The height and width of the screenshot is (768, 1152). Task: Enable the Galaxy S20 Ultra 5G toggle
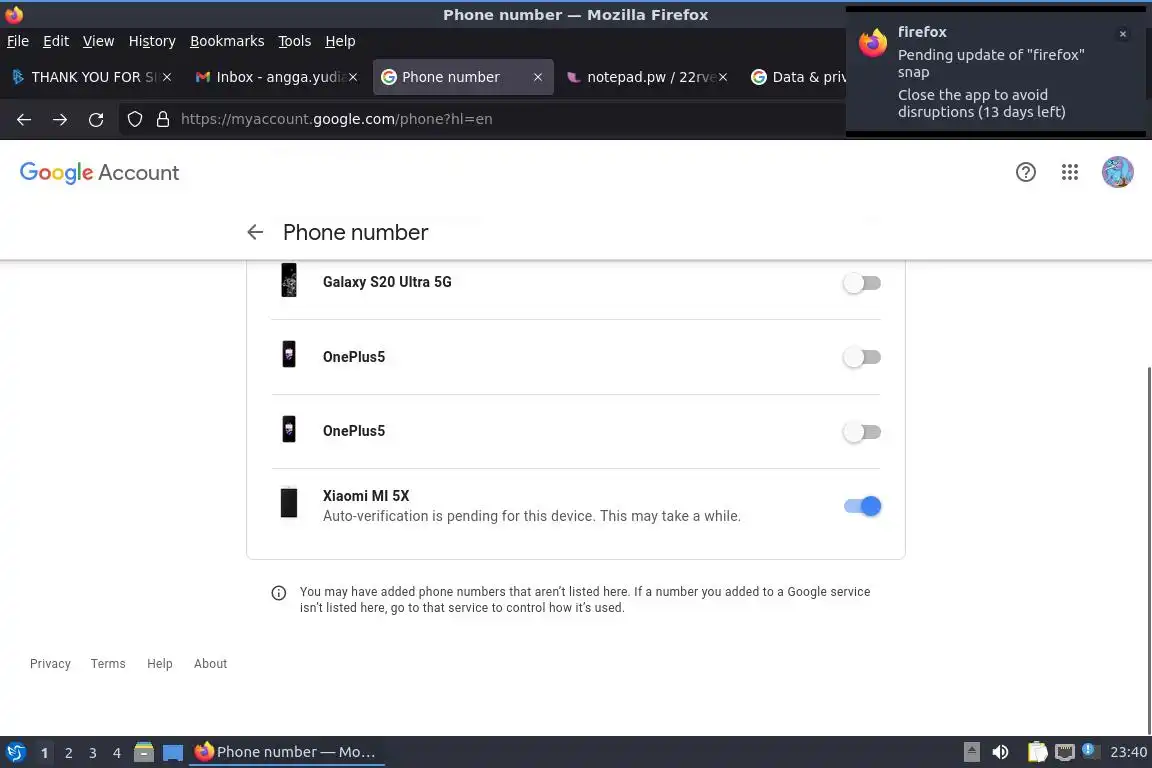(862, 283)
